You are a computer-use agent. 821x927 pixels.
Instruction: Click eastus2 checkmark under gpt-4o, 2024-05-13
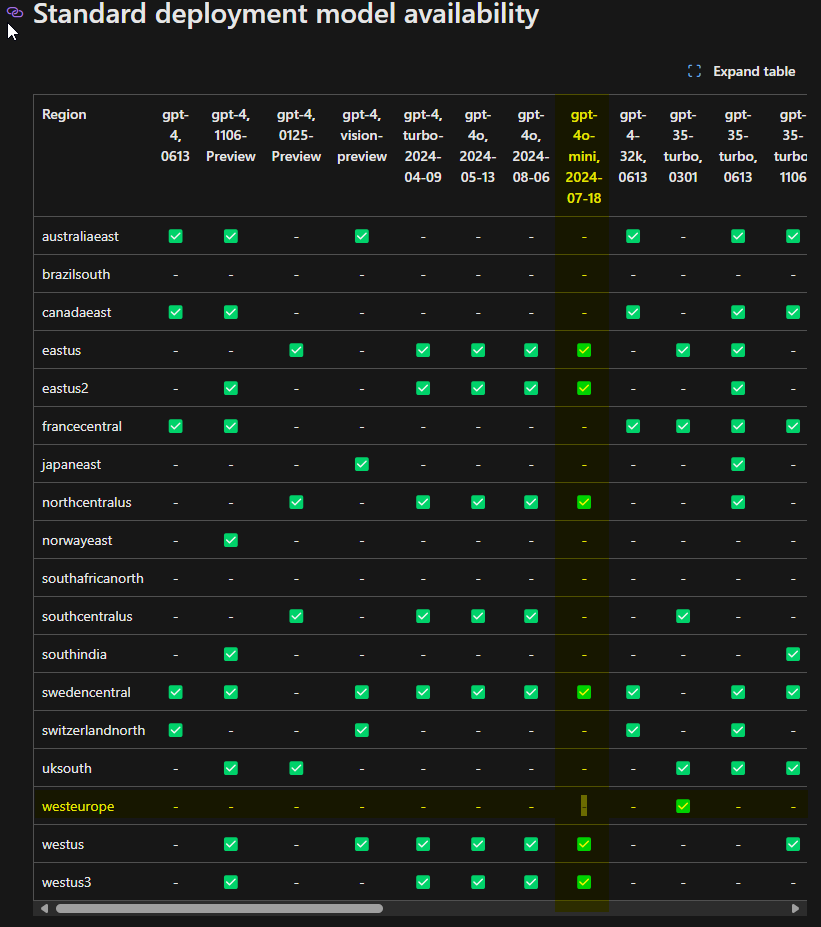[478, 388]
